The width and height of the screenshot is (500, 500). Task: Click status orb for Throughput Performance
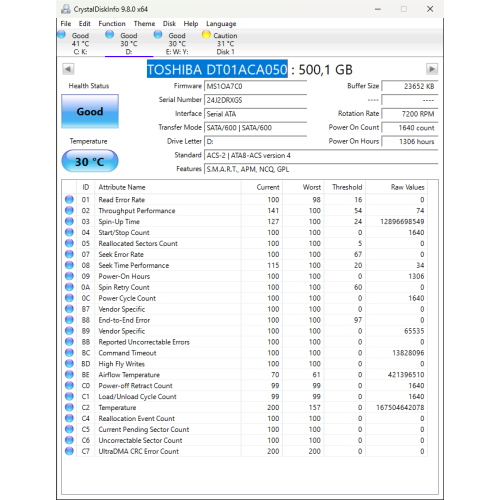tap(69, 211)
